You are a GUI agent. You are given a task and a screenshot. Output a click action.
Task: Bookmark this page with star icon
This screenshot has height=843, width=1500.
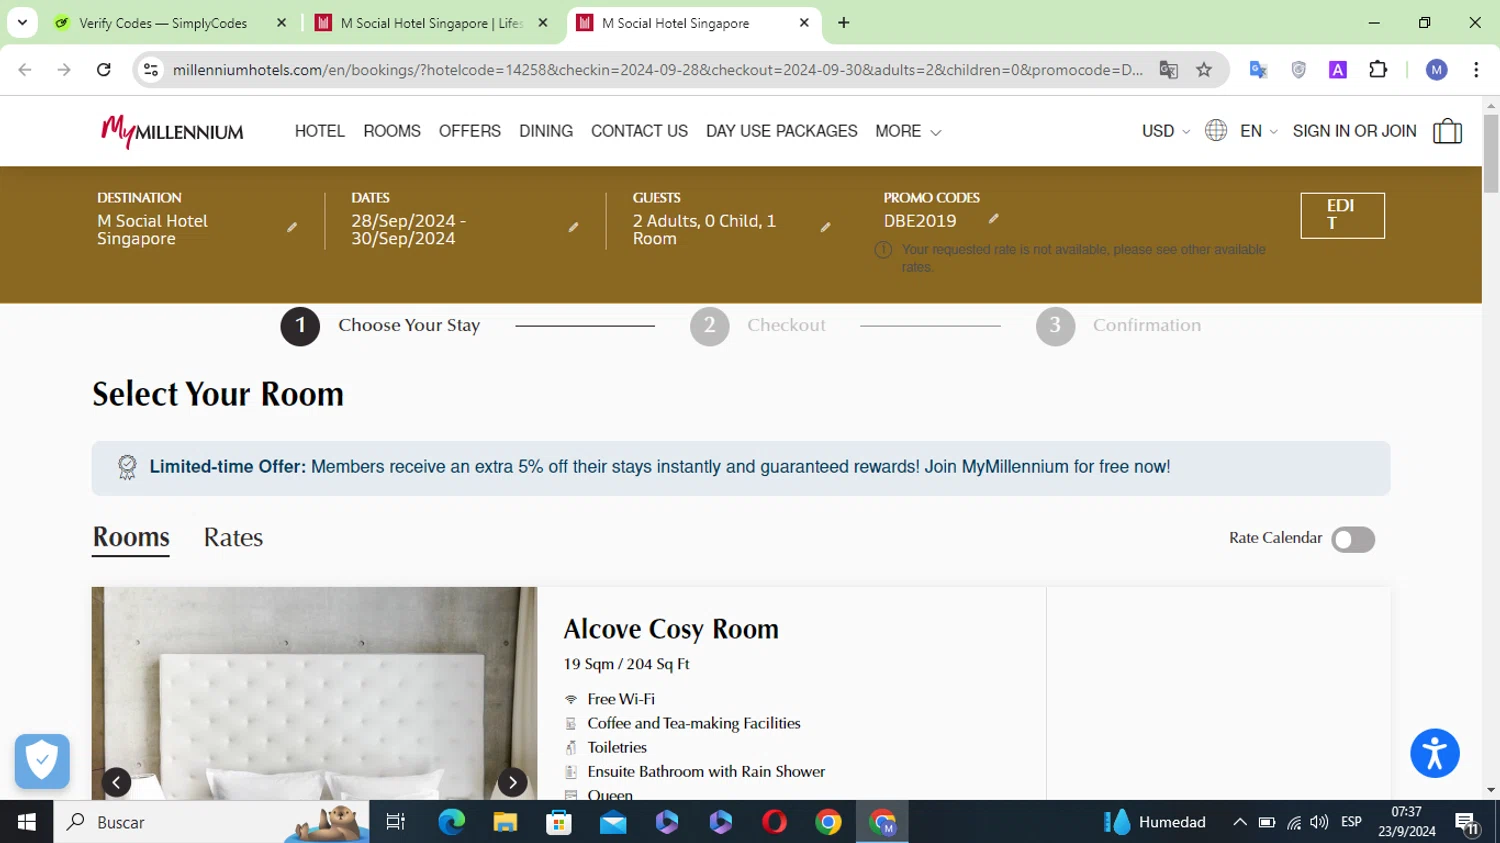point(1204,70)
